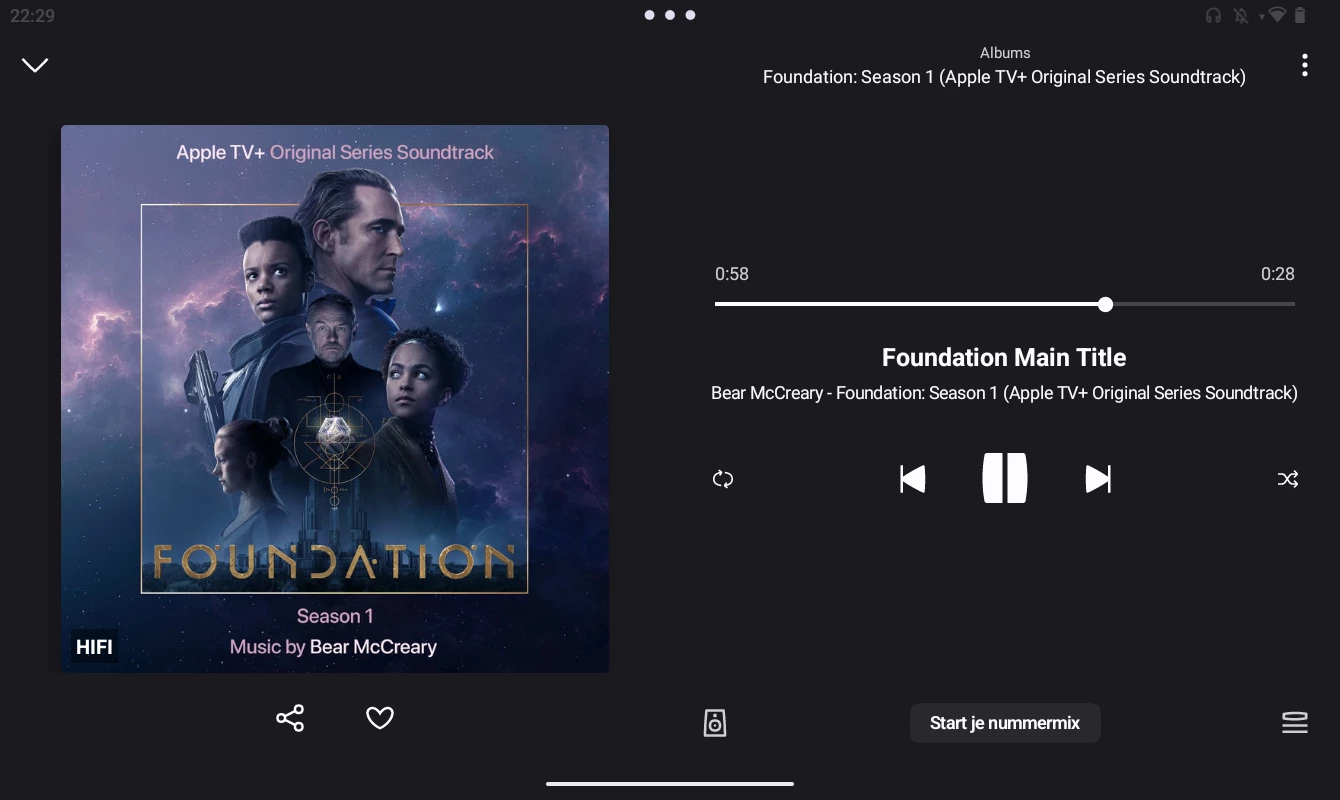Add song to favorites with heart icon

(x=380, y=718)
